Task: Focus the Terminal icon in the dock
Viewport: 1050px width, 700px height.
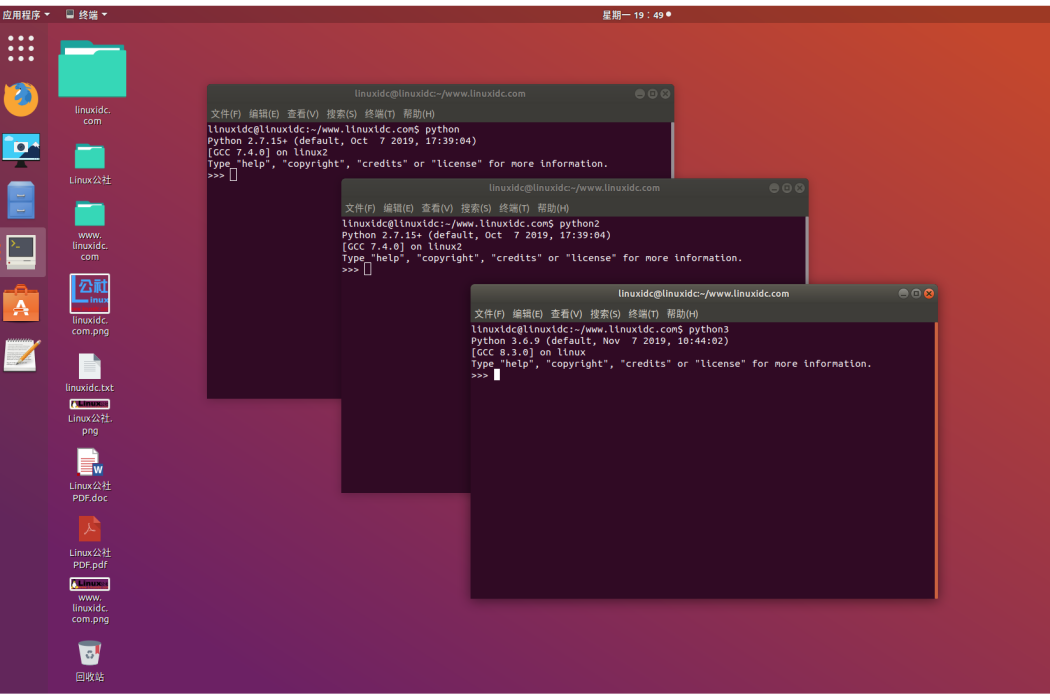Action: [x=21, y=252]
